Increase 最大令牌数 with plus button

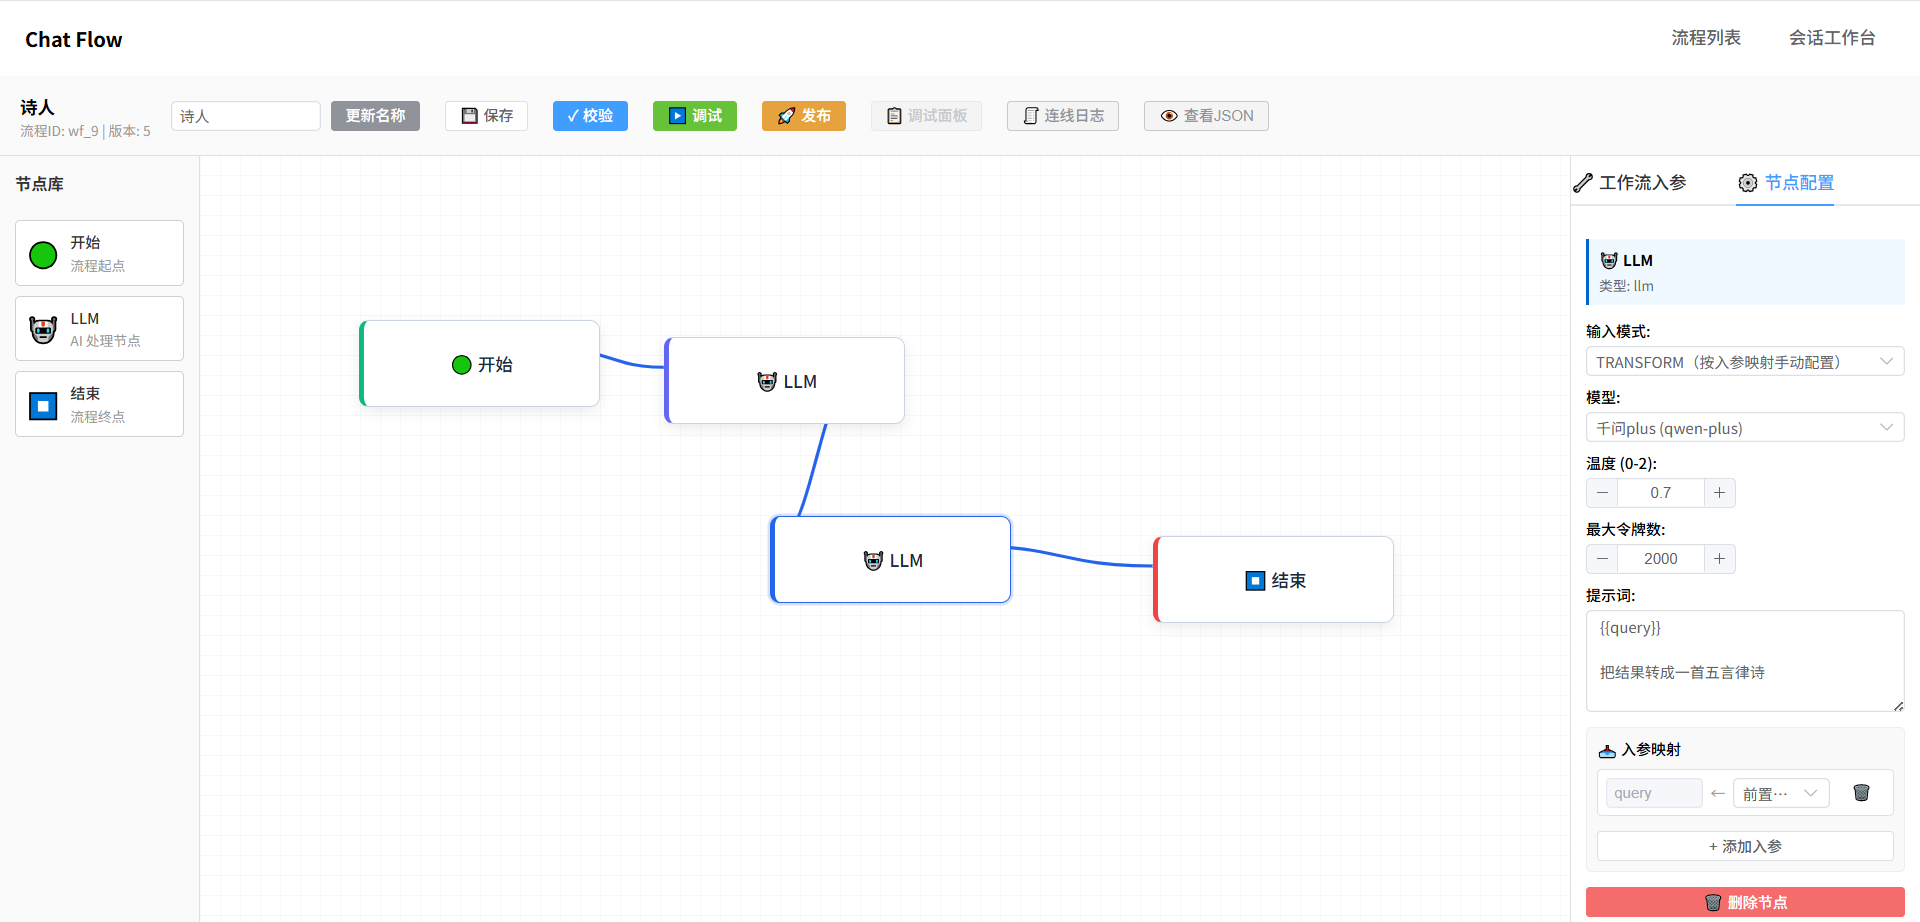click(1719, 559)
